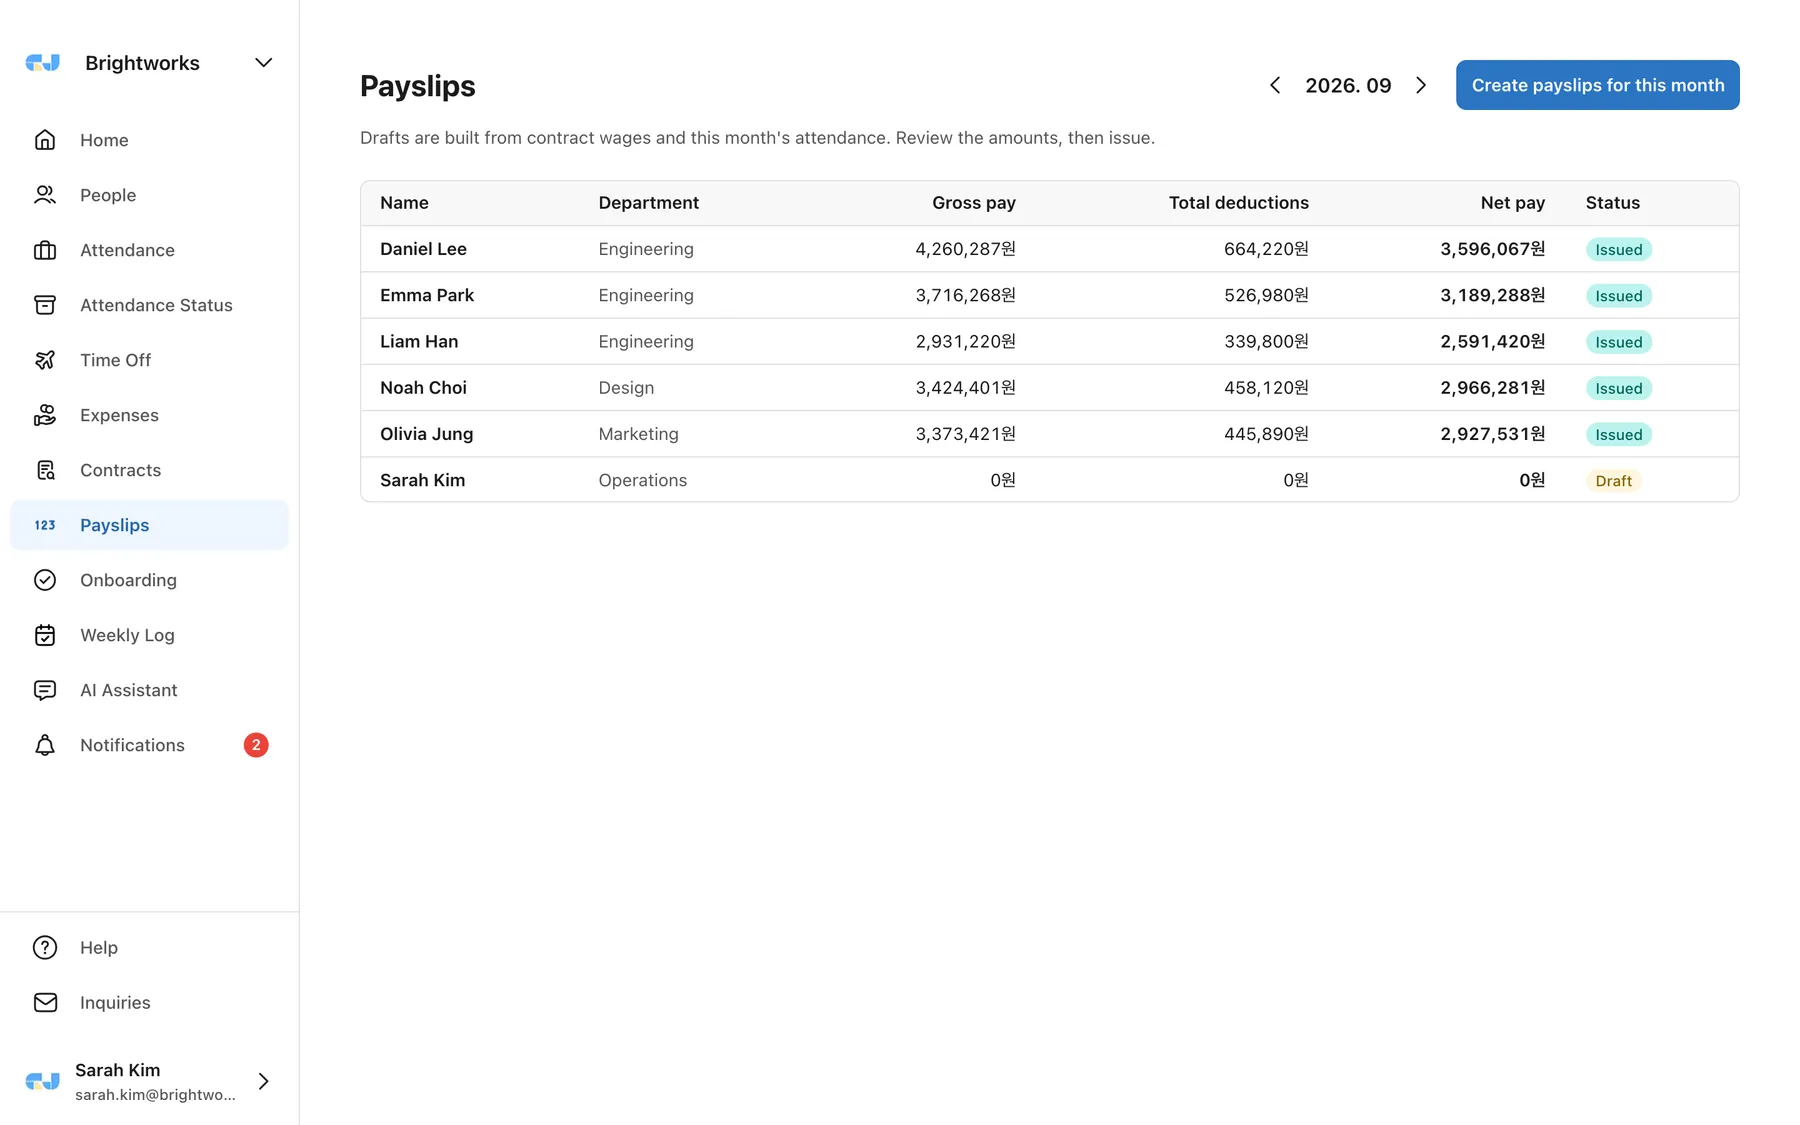Click the Inquiries envelope icon
The height and width of the screenshot is (1125, 1800).
coord(45,1002)
